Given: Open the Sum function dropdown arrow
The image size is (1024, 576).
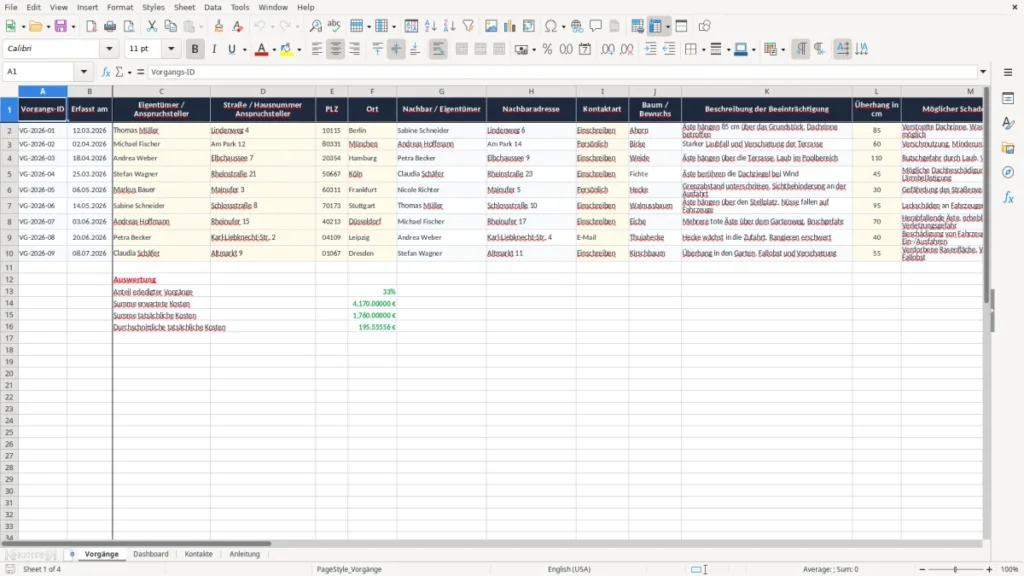Looking at the screenshot, I should (129, 72).
